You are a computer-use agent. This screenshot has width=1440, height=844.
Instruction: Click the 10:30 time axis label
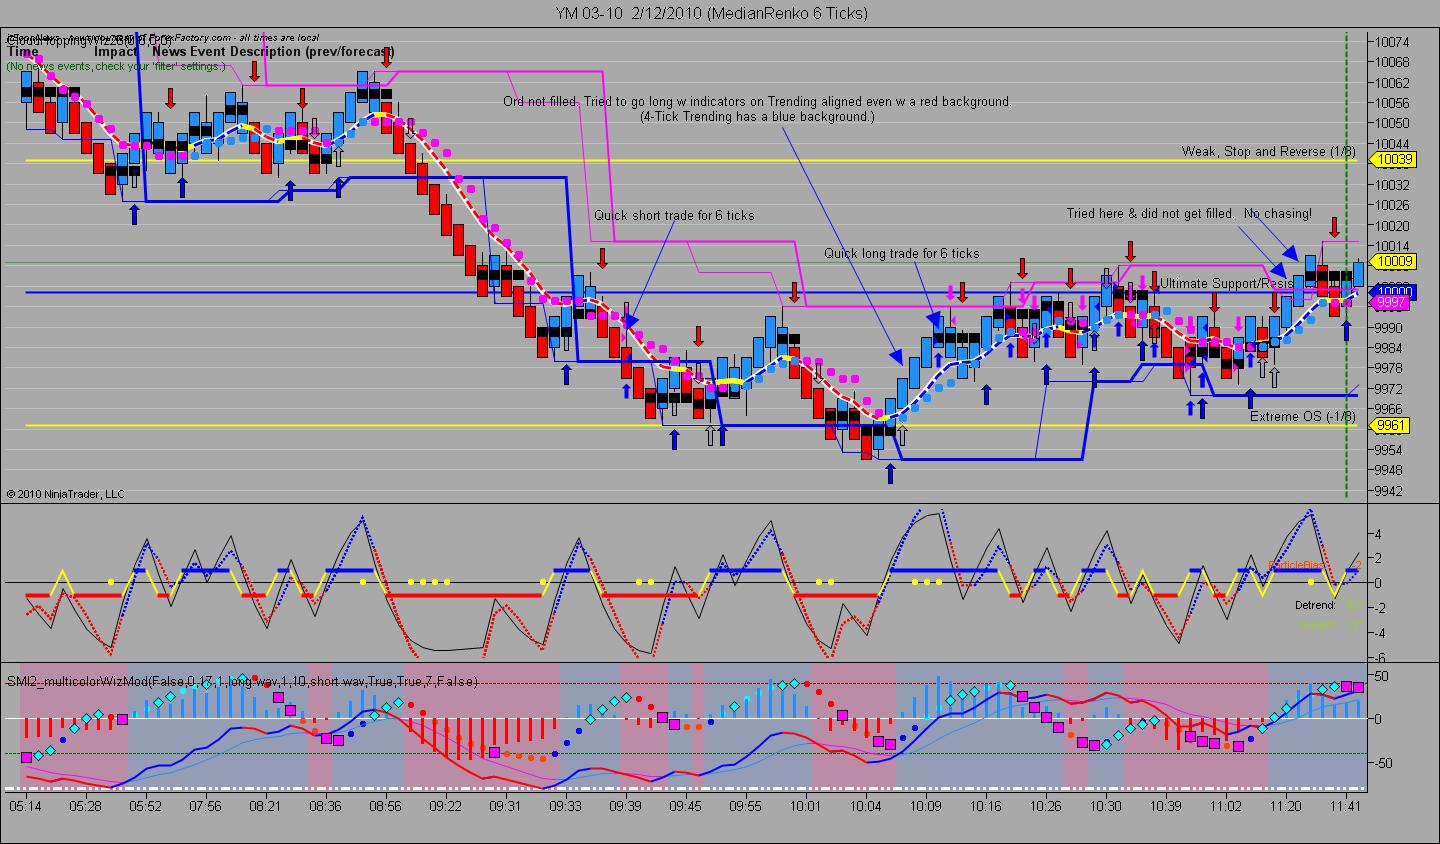(1106, 805)
